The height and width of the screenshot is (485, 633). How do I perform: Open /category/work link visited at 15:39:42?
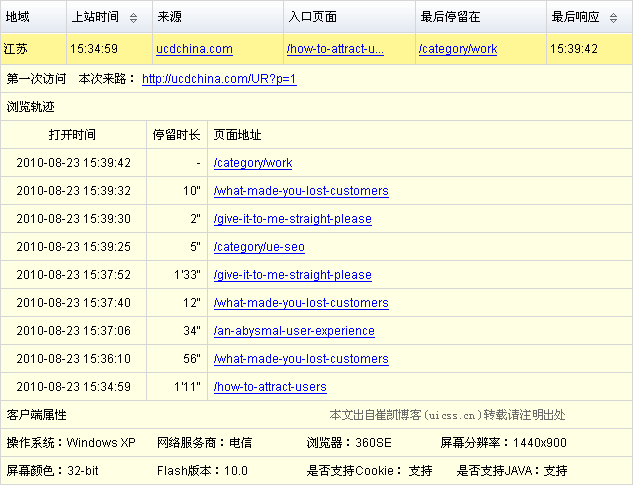tap(252, 163)
